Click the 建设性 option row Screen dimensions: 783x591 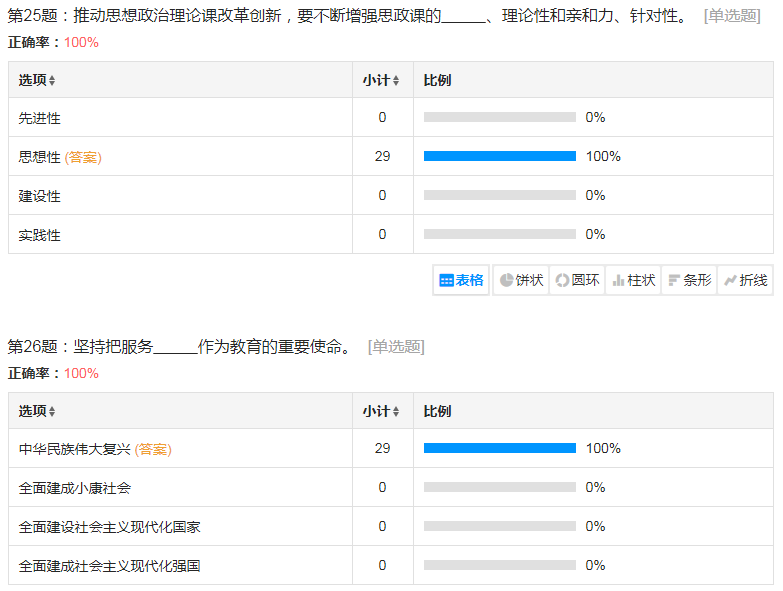(x=40, y=196)
